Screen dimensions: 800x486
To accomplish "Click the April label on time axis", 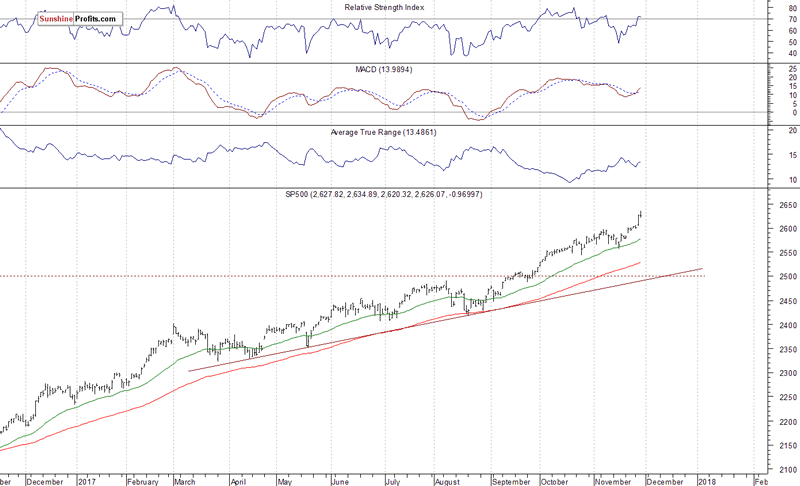I will coord(238,482).
